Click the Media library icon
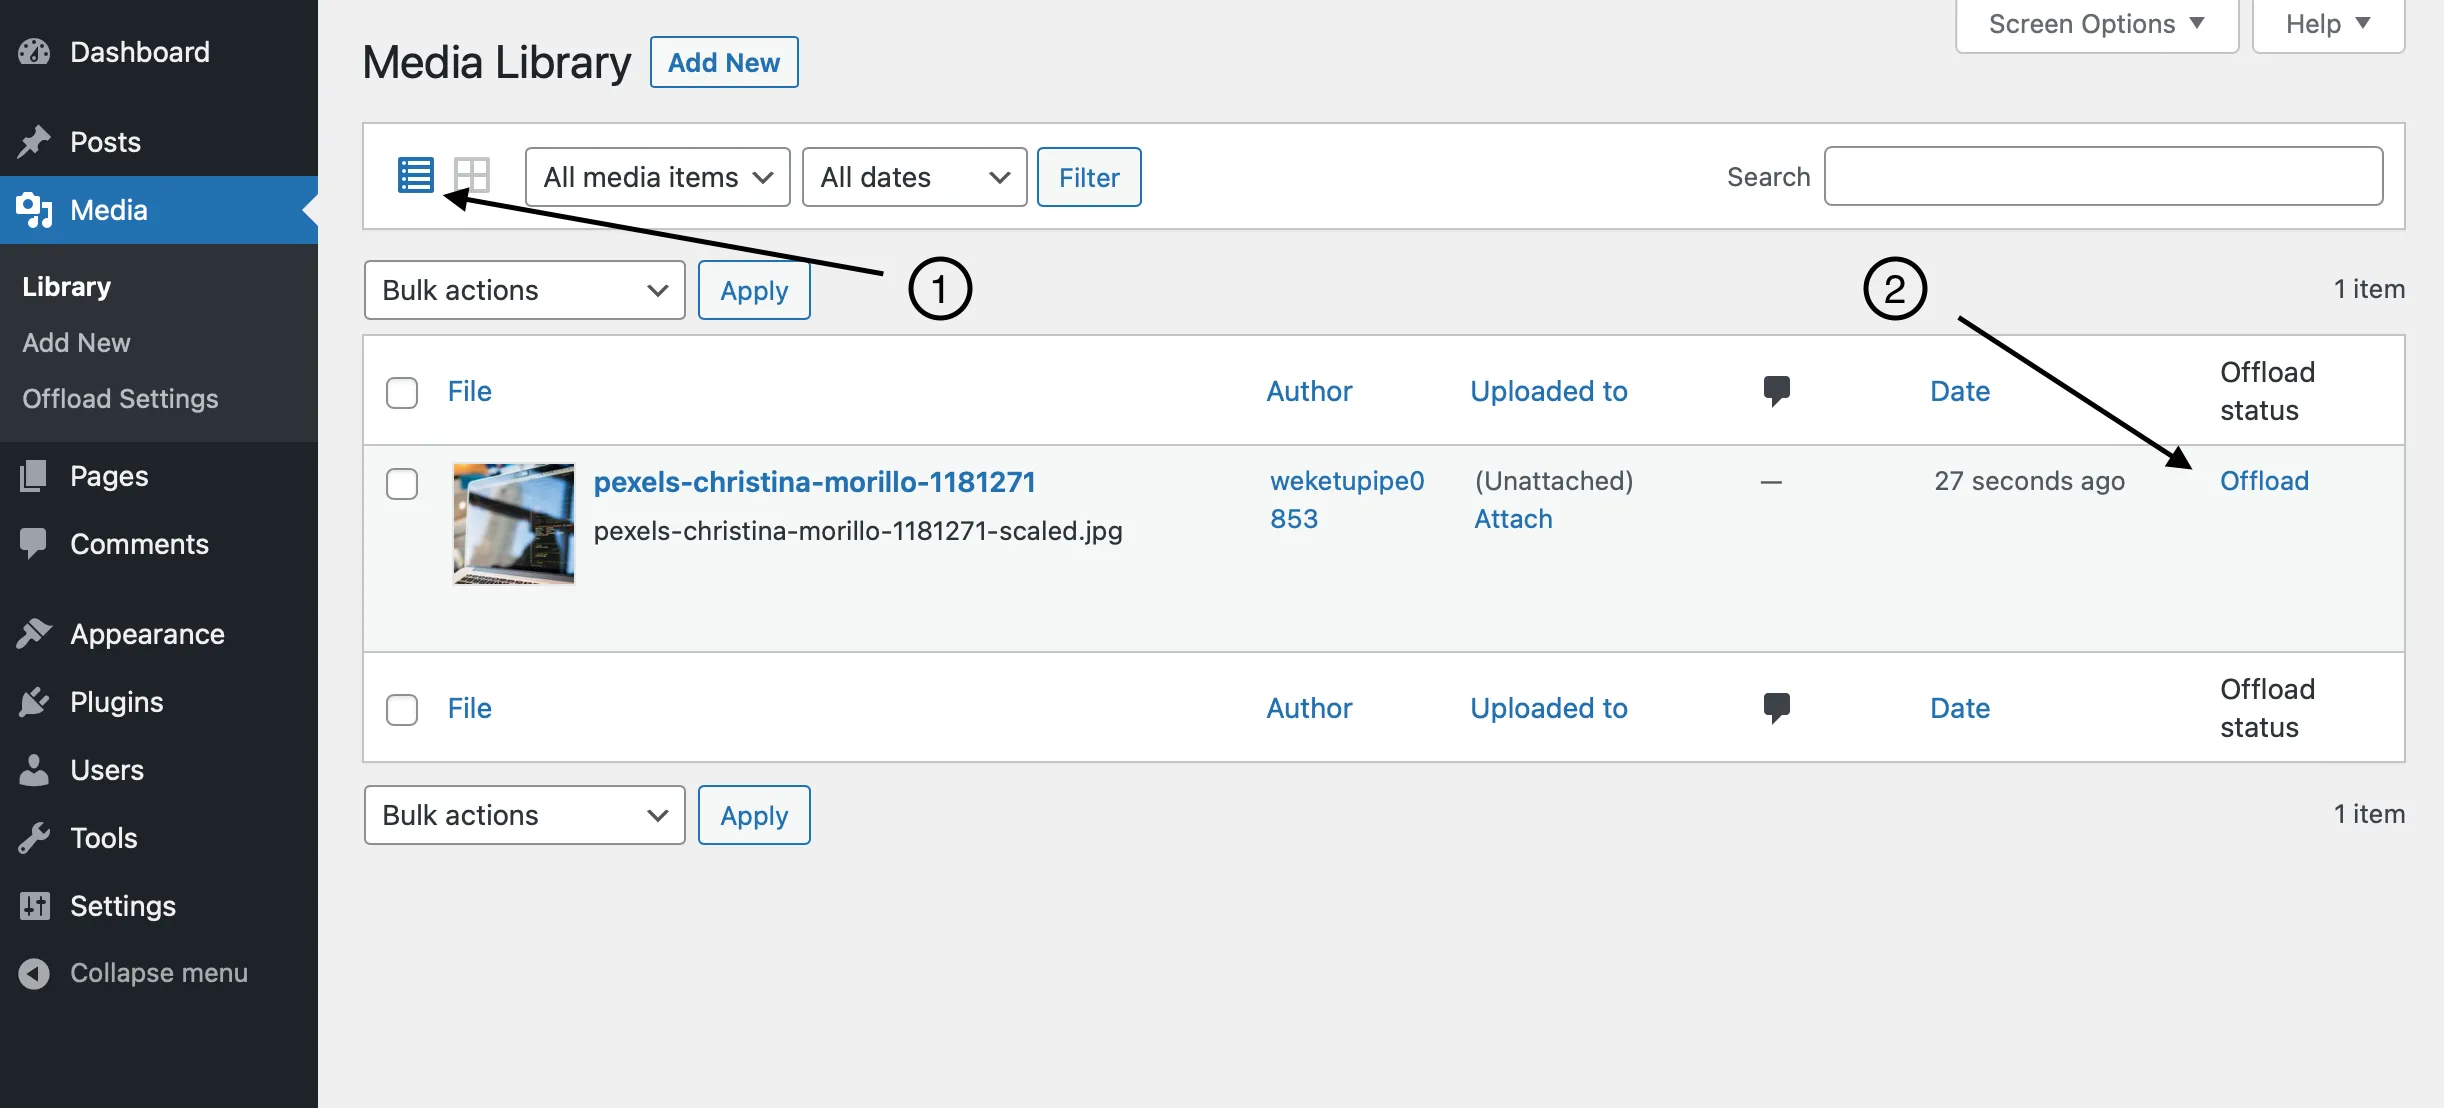The height and width of the screenshot is (1108, 2444). tap(33, 210)
